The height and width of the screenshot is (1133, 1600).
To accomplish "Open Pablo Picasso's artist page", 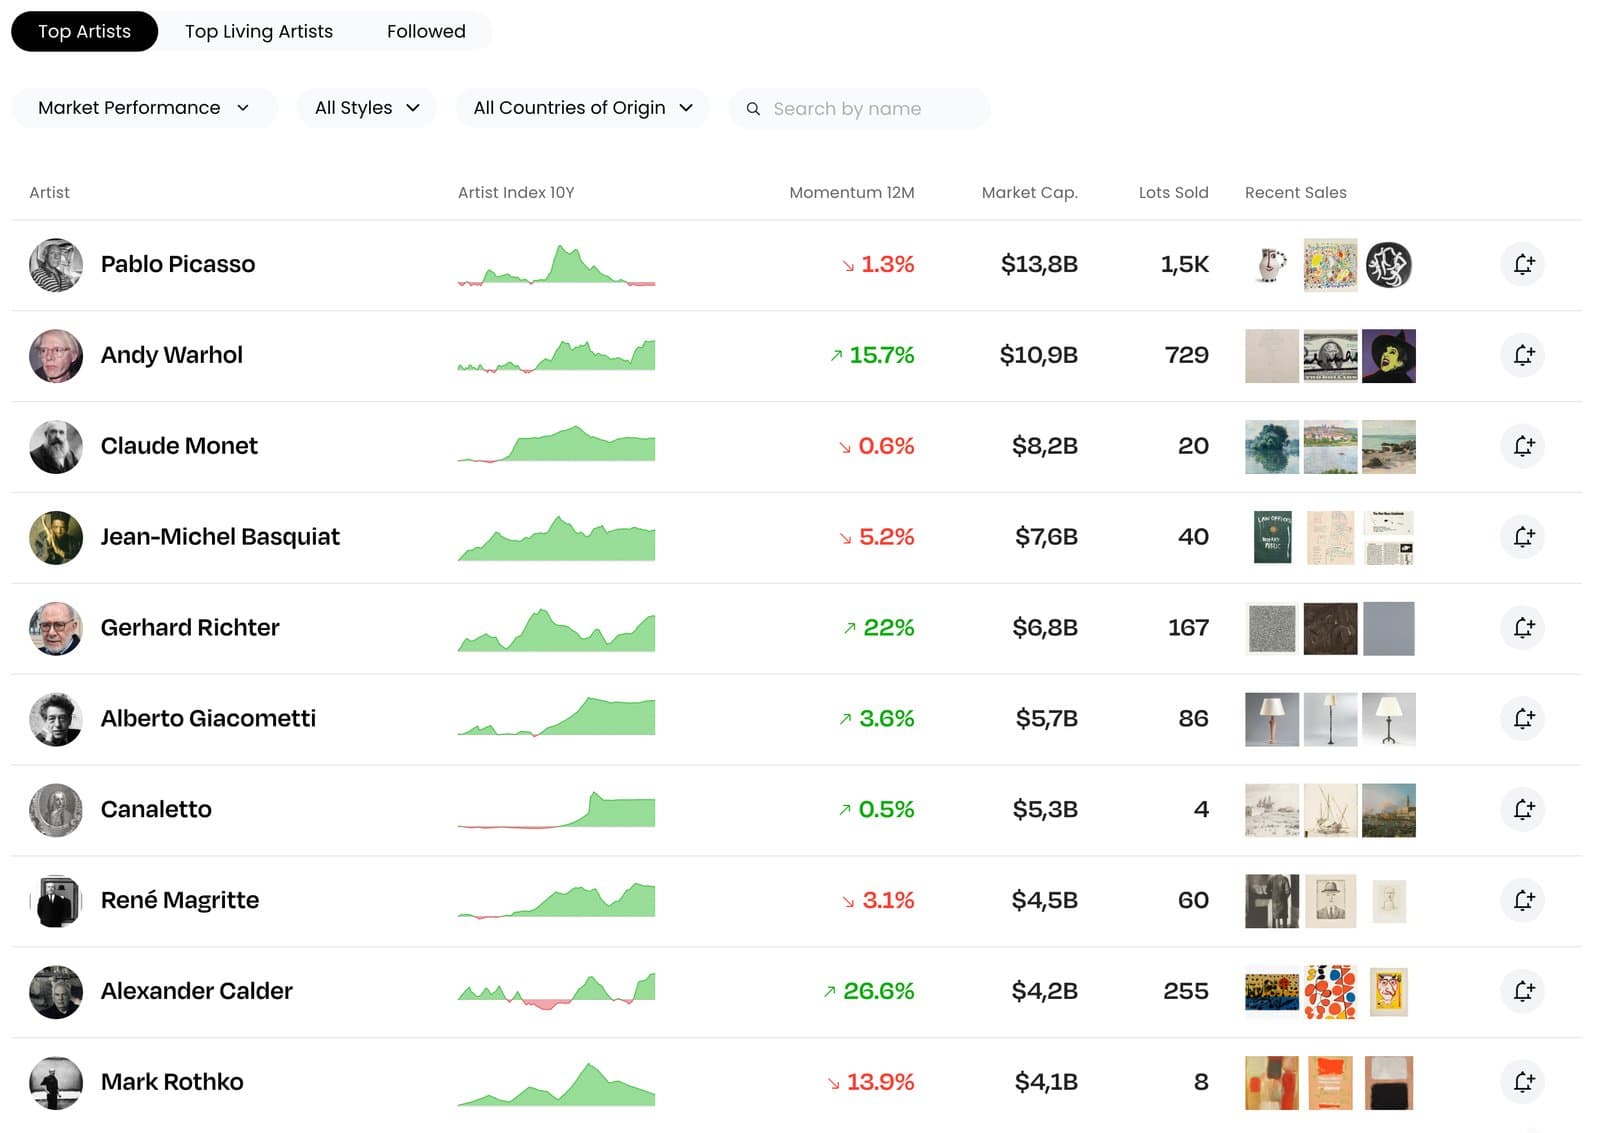I will tap(177, 264).
